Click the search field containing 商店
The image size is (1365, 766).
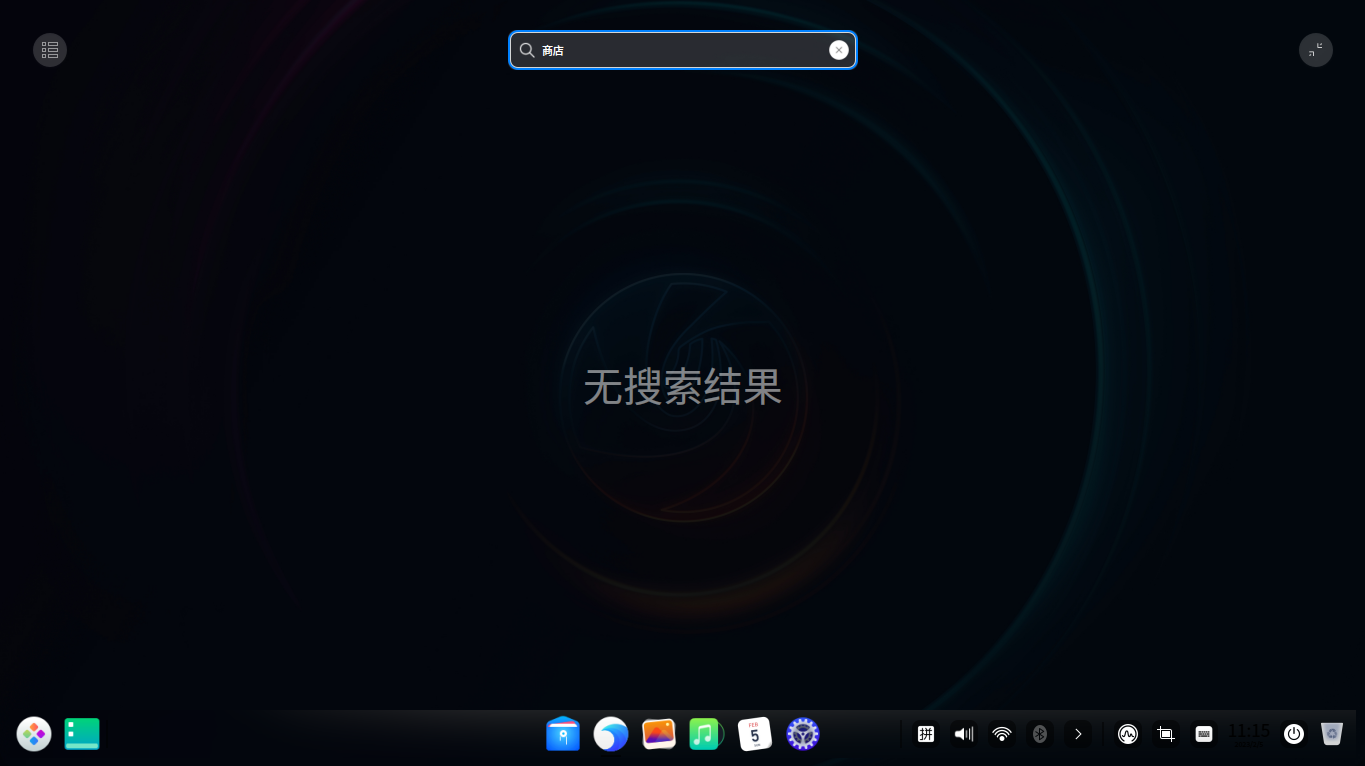(683, 50)
